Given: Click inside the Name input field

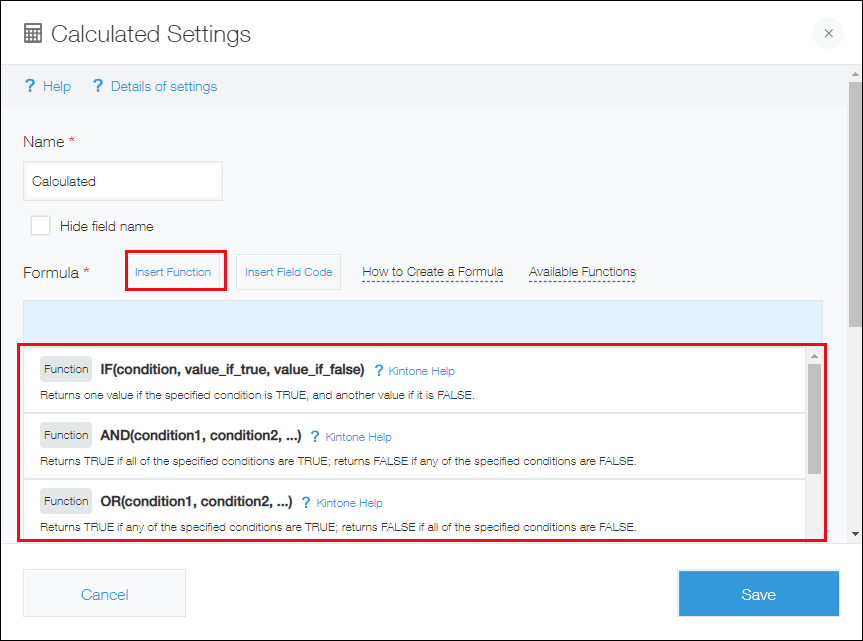Looking at the screenshot, I should tap(122, 180).
